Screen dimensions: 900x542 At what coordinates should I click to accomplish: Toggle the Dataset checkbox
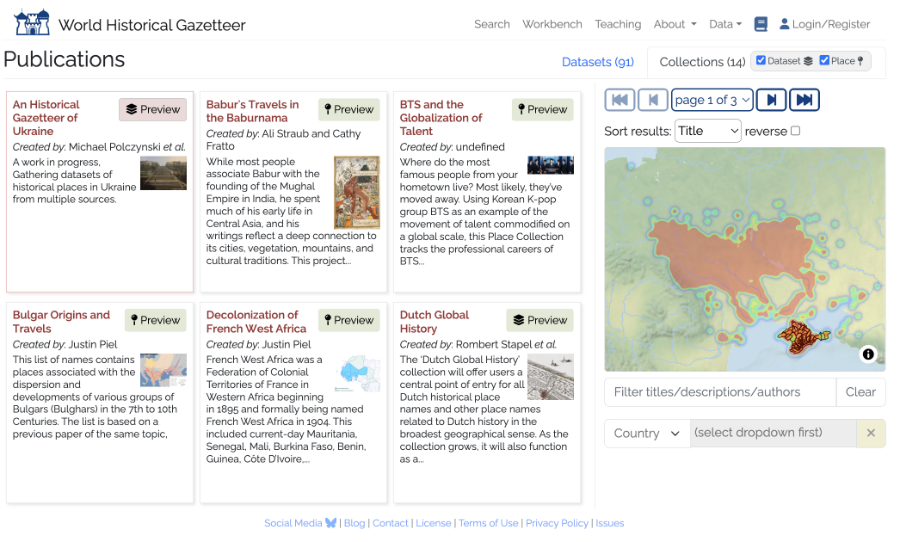[x=761, y=61]
